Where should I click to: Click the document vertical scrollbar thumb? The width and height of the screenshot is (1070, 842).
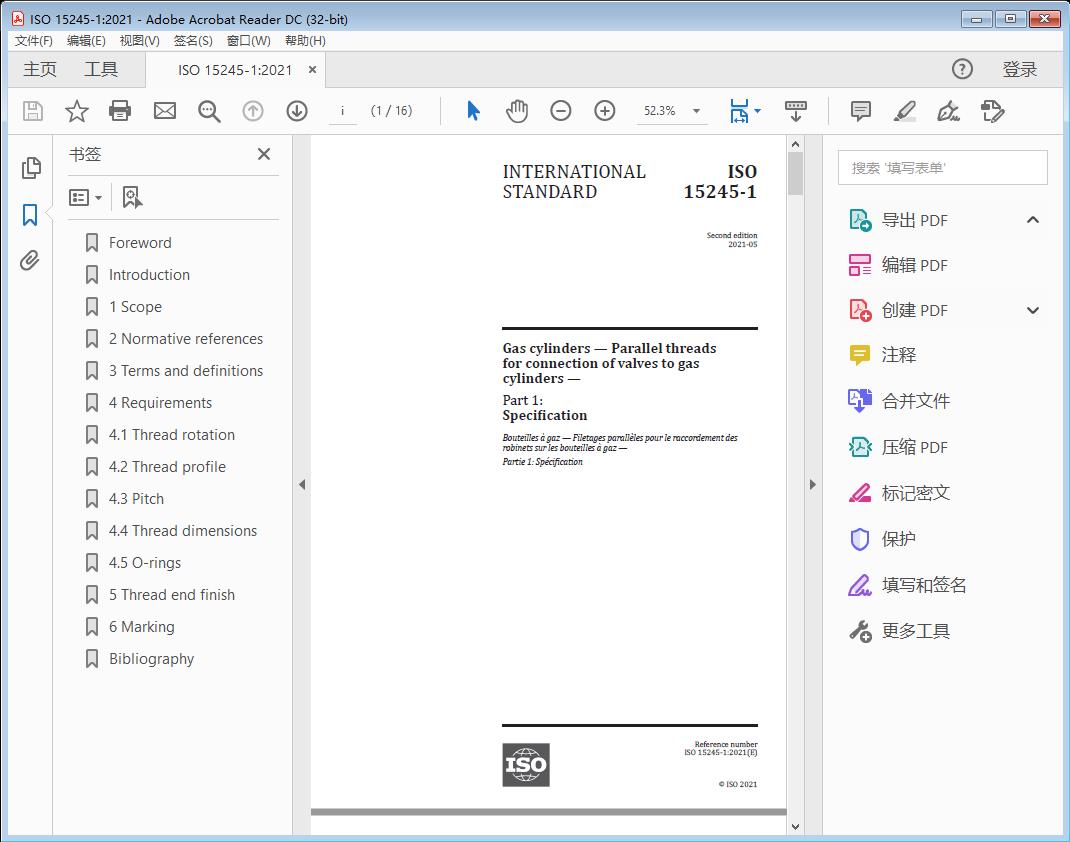795,173
